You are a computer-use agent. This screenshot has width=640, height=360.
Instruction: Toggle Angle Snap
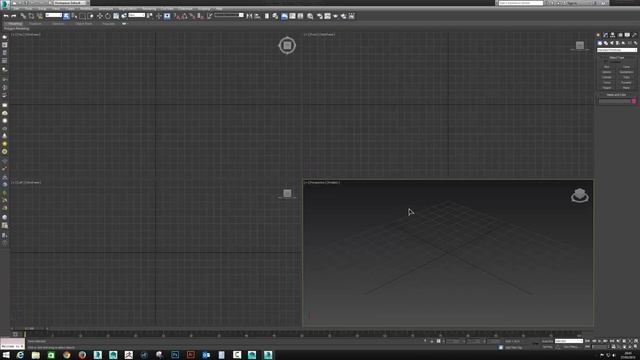coord(184,16)
